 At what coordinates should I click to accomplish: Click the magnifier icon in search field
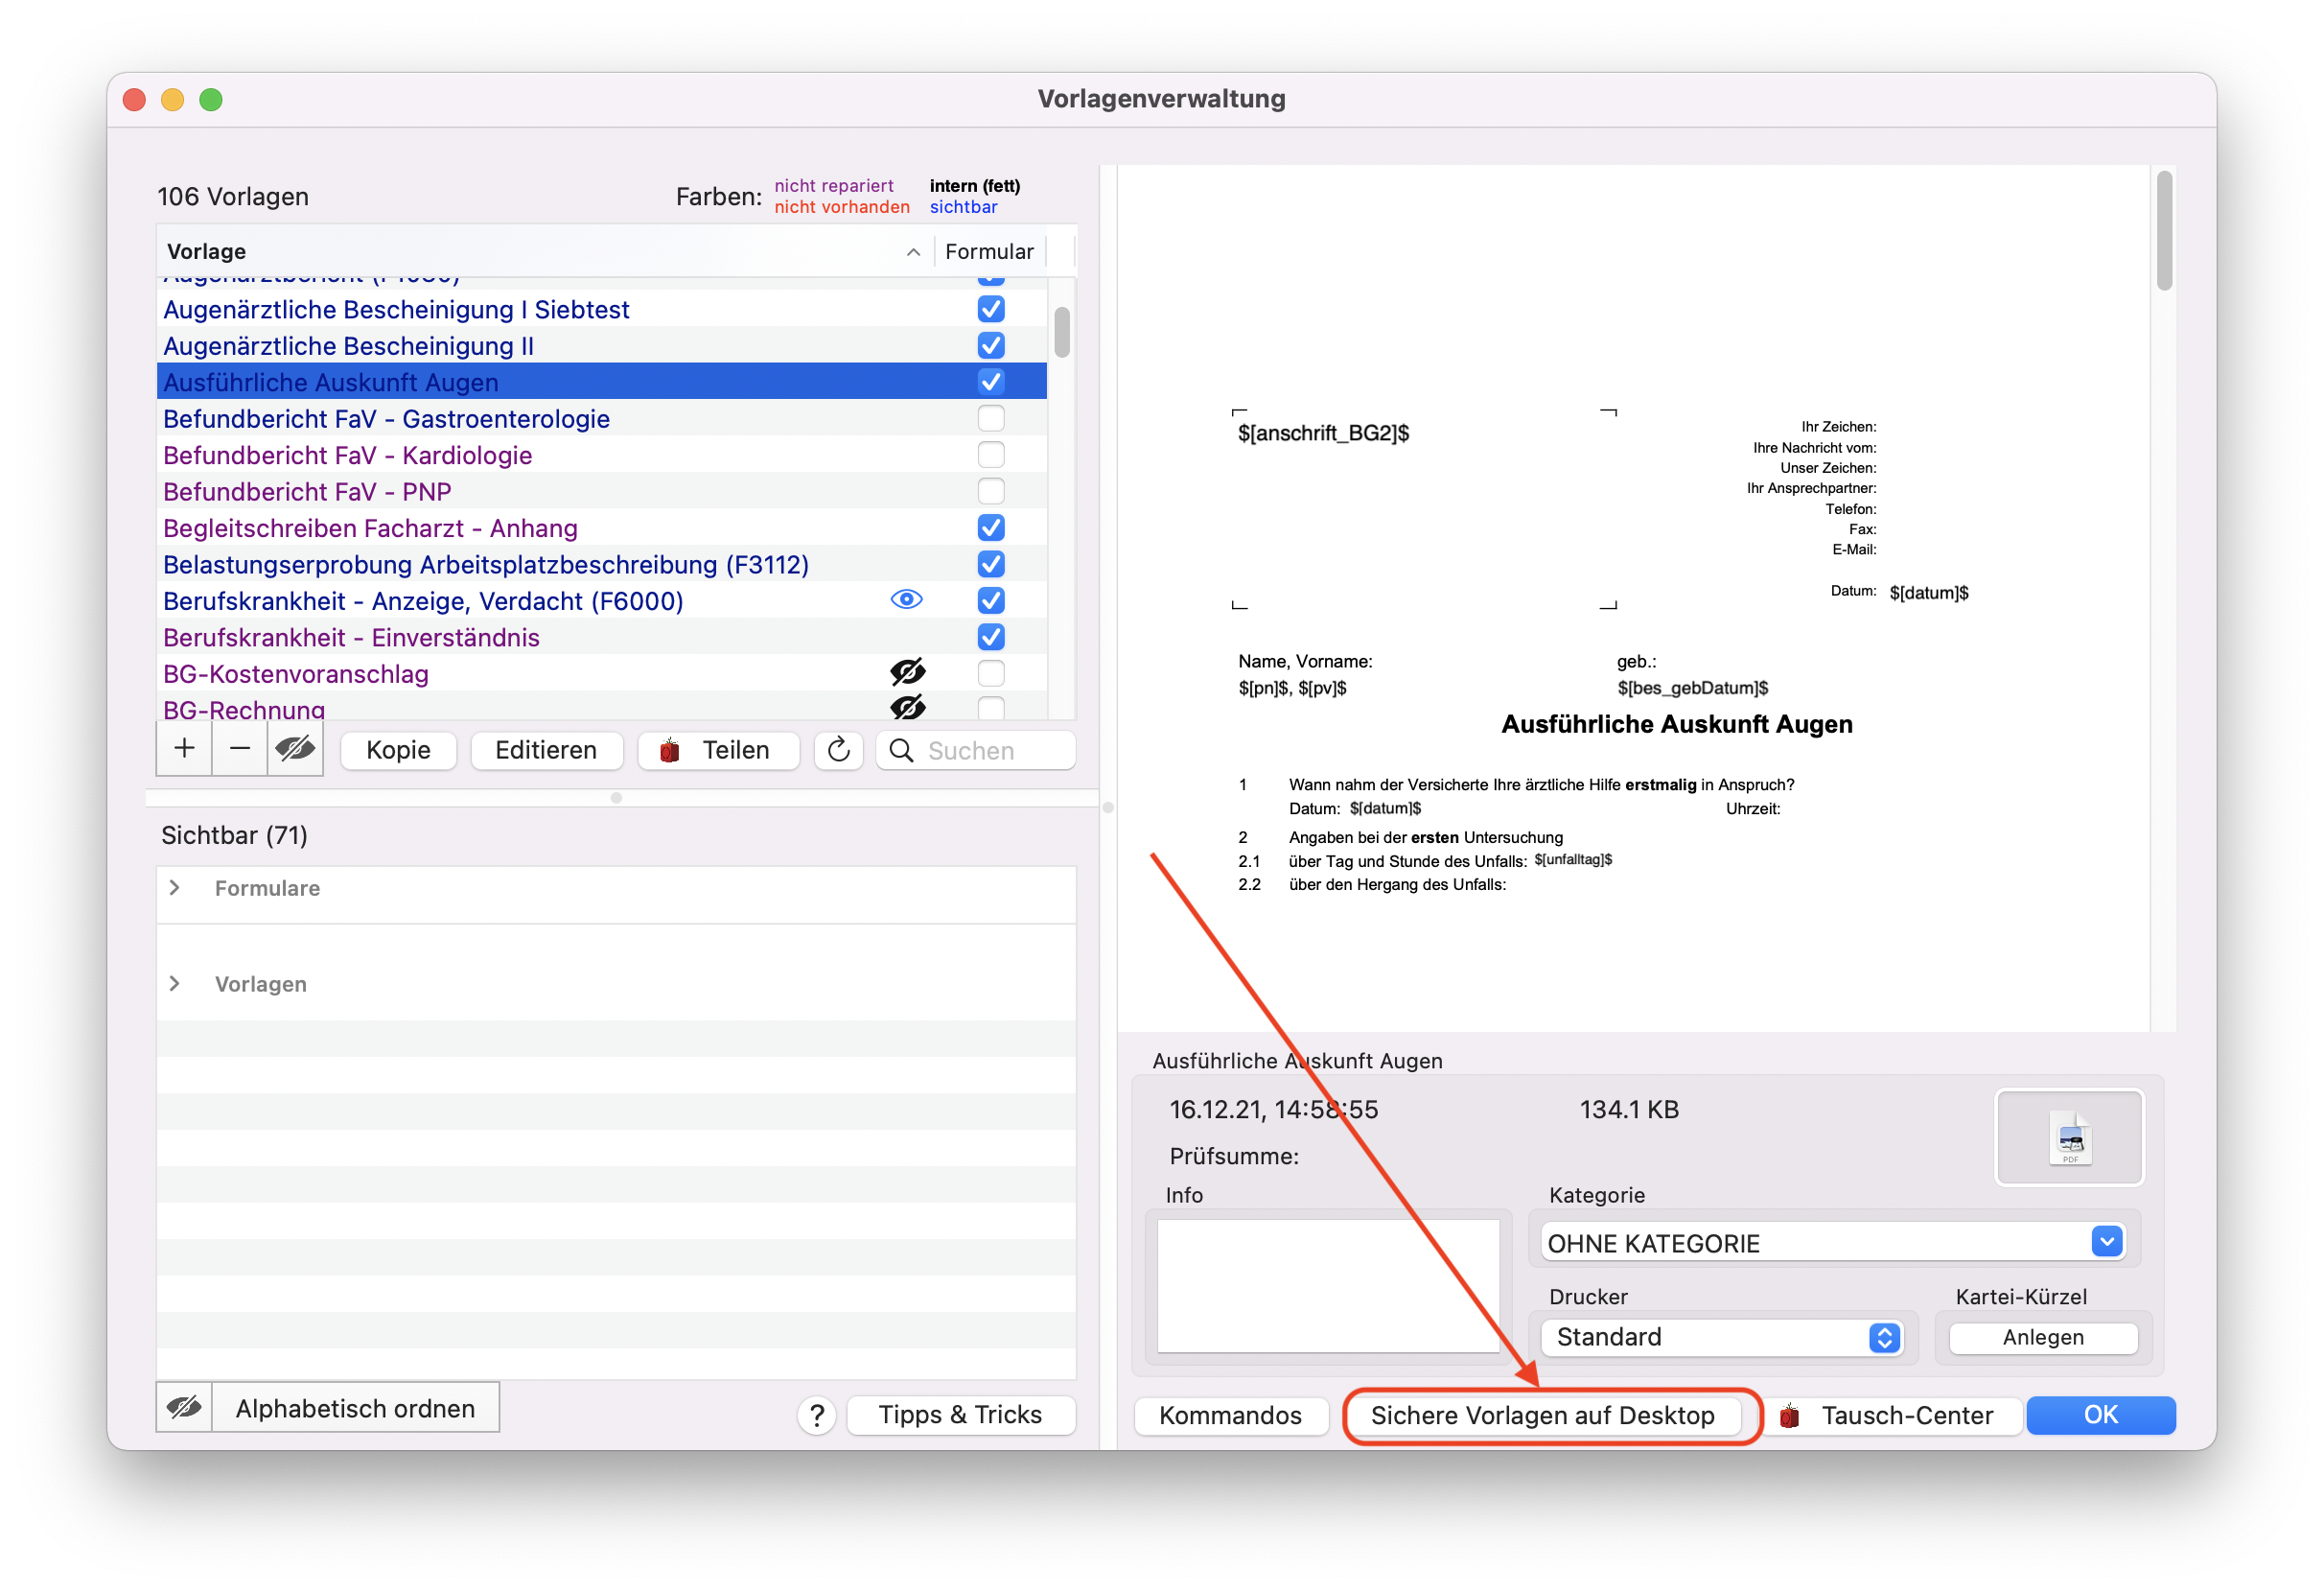(901, 751)
